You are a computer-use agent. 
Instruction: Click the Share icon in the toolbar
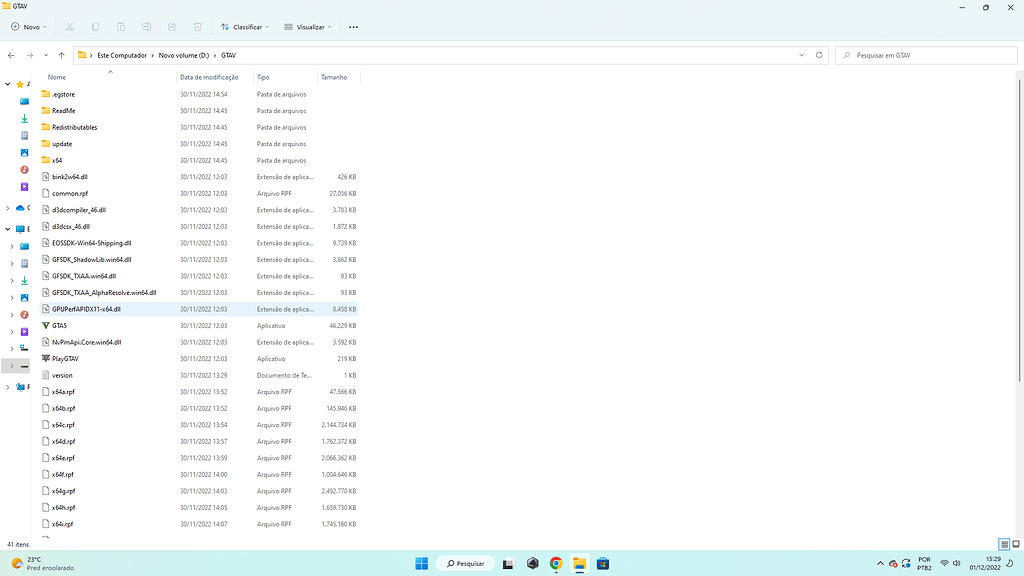(x=173, y=27)
